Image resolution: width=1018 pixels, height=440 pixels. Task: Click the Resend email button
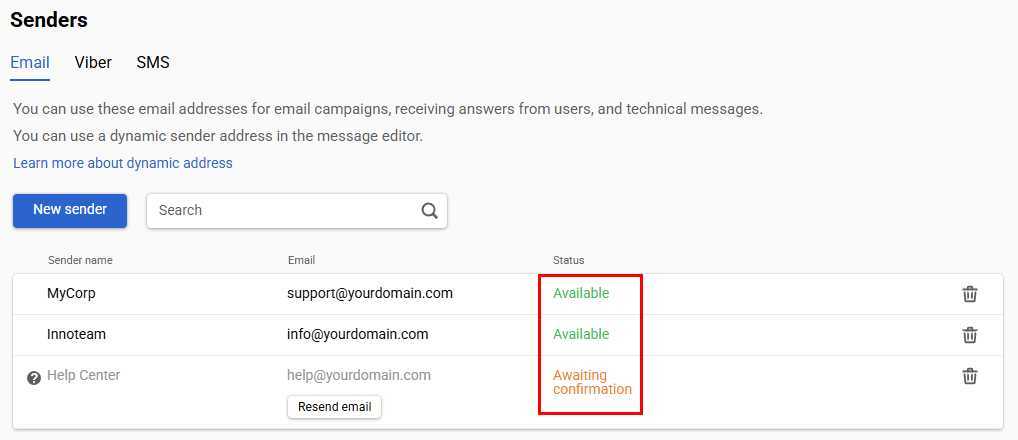334,407
